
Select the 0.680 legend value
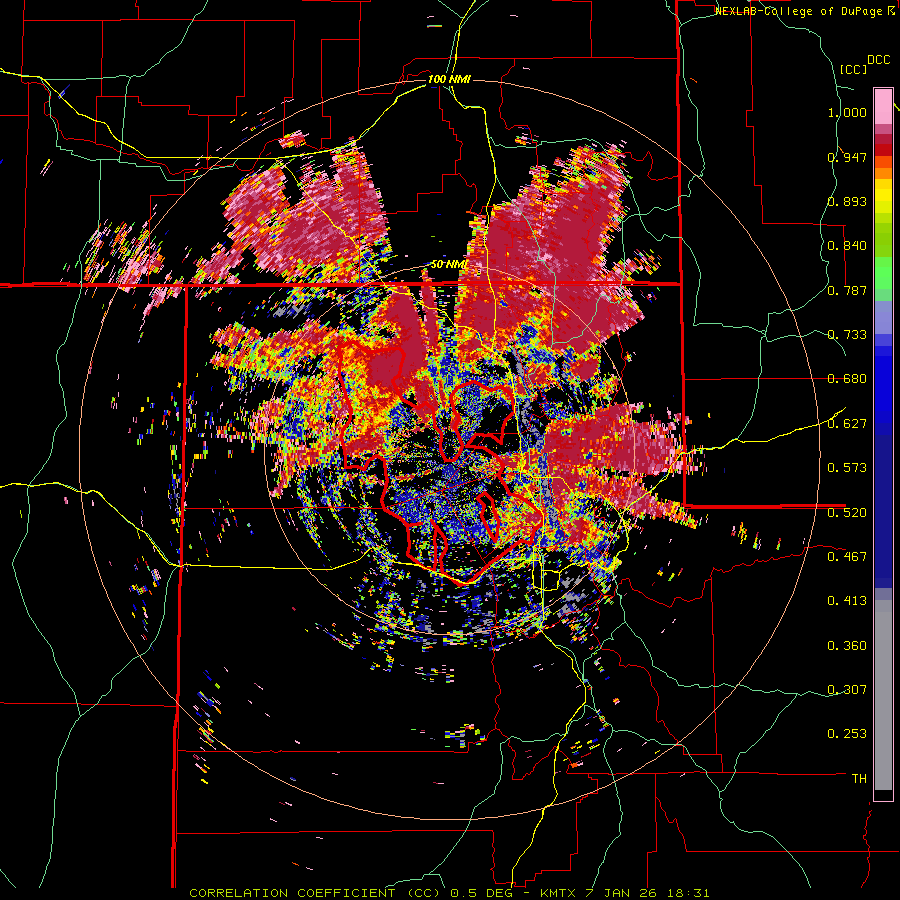click(x=847, y=379)
